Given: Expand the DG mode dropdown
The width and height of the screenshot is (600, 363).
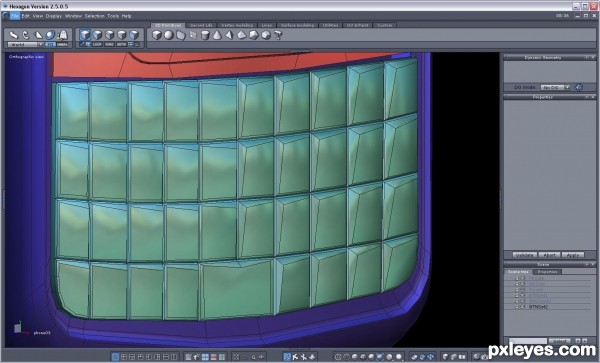Looking at the screenshot, I should (x=556, y=87).
